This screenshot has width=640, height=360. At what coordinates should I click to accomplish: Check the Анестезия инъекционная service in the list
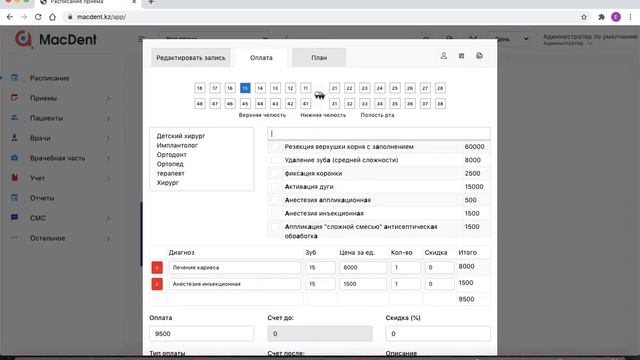[276, 213]
